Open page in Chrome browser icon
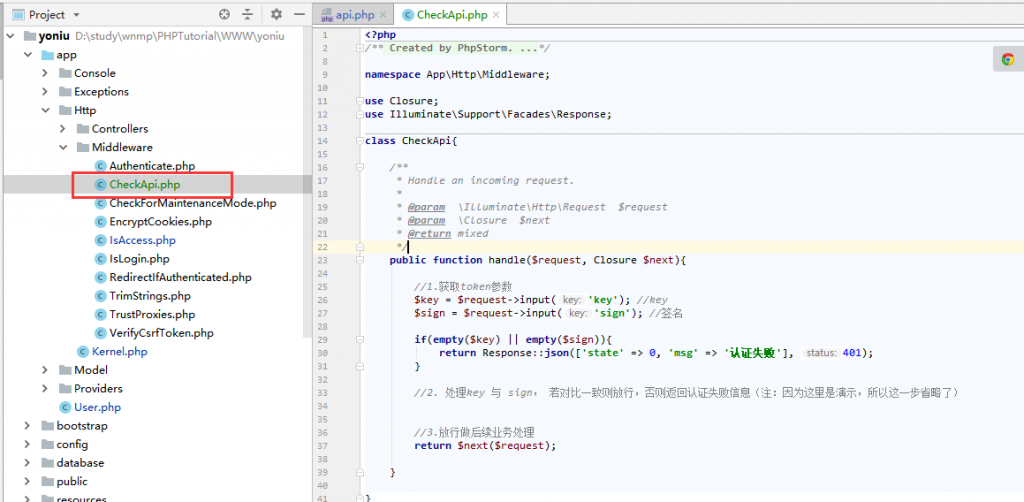 pos(1008,59)
